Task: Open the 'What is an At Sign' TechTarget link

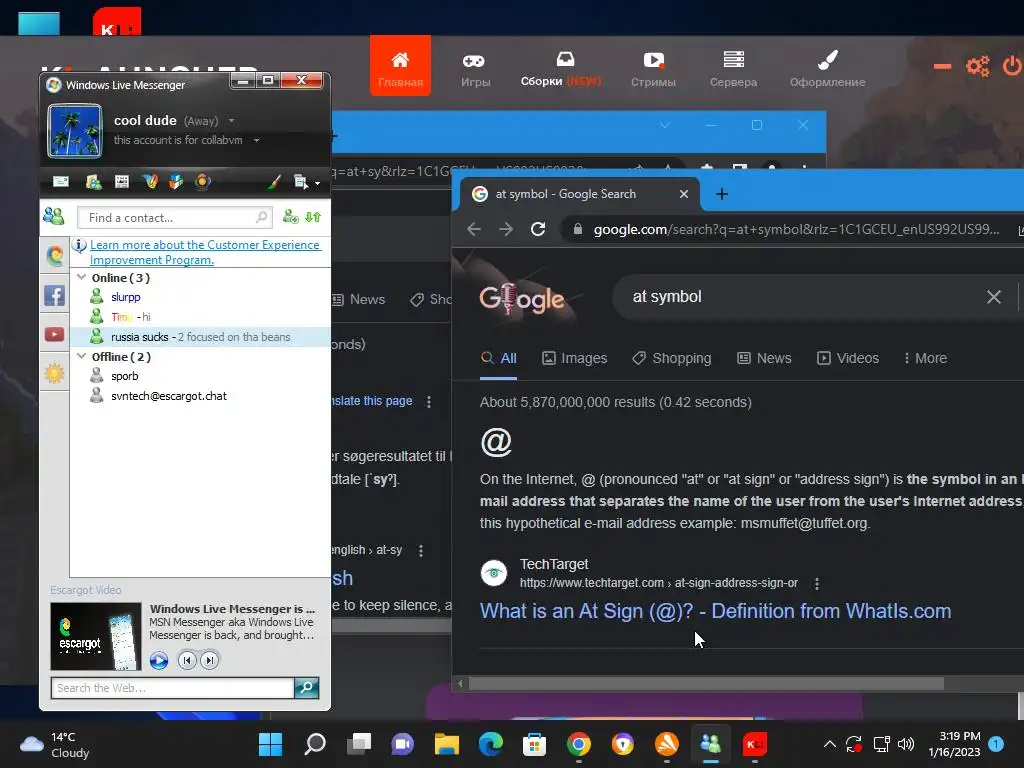Action: click(x=715, y=611)
